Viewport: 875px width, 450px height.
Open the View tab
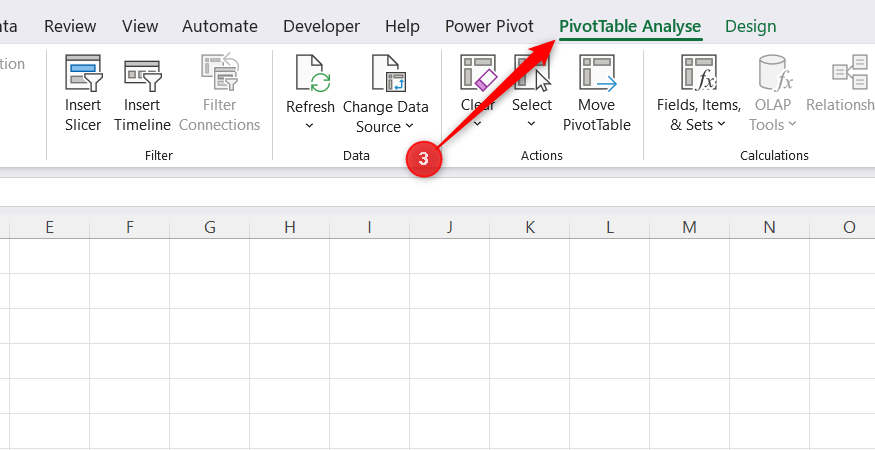(140, 26)
